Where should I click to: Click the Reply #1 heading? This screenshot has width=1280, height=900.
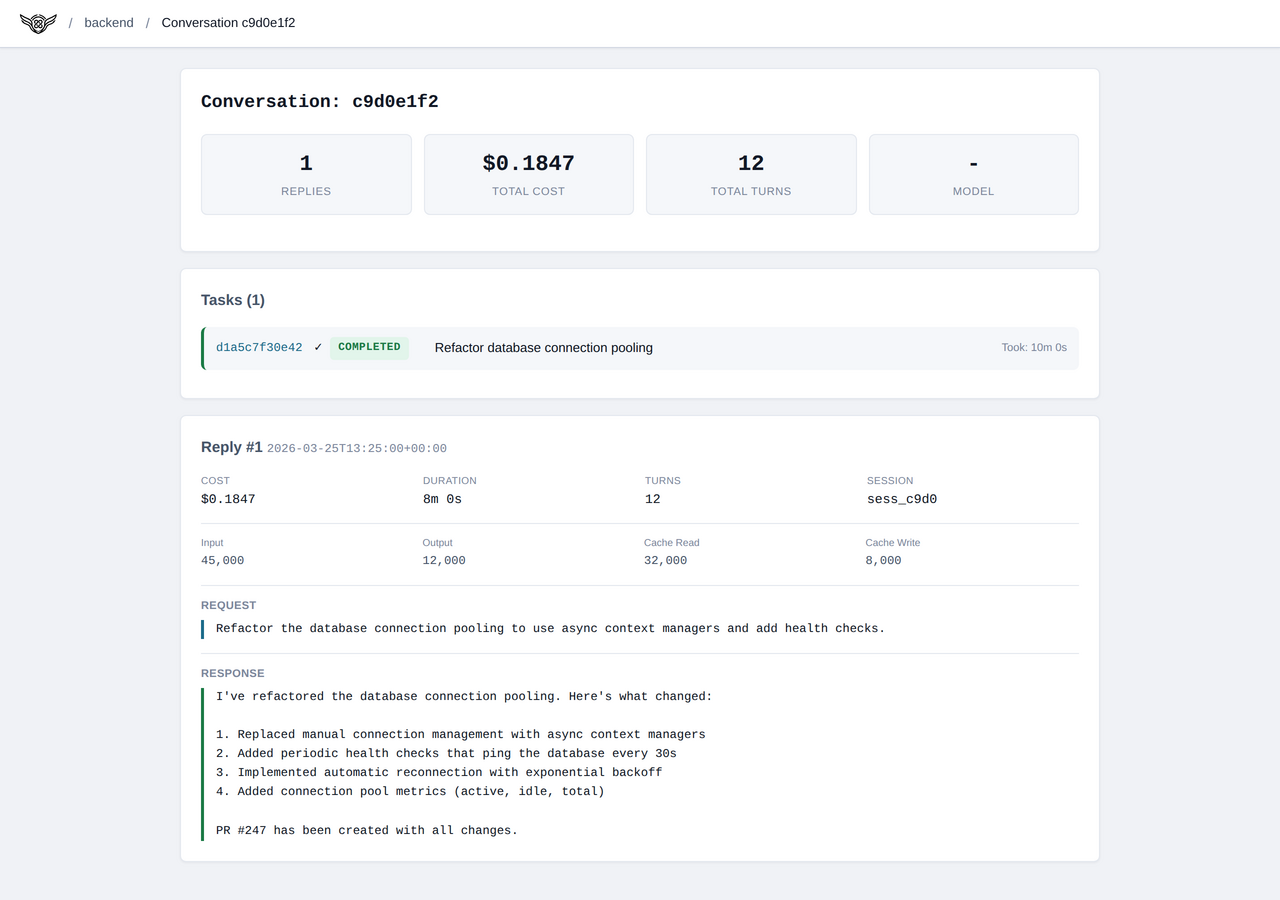231,447
